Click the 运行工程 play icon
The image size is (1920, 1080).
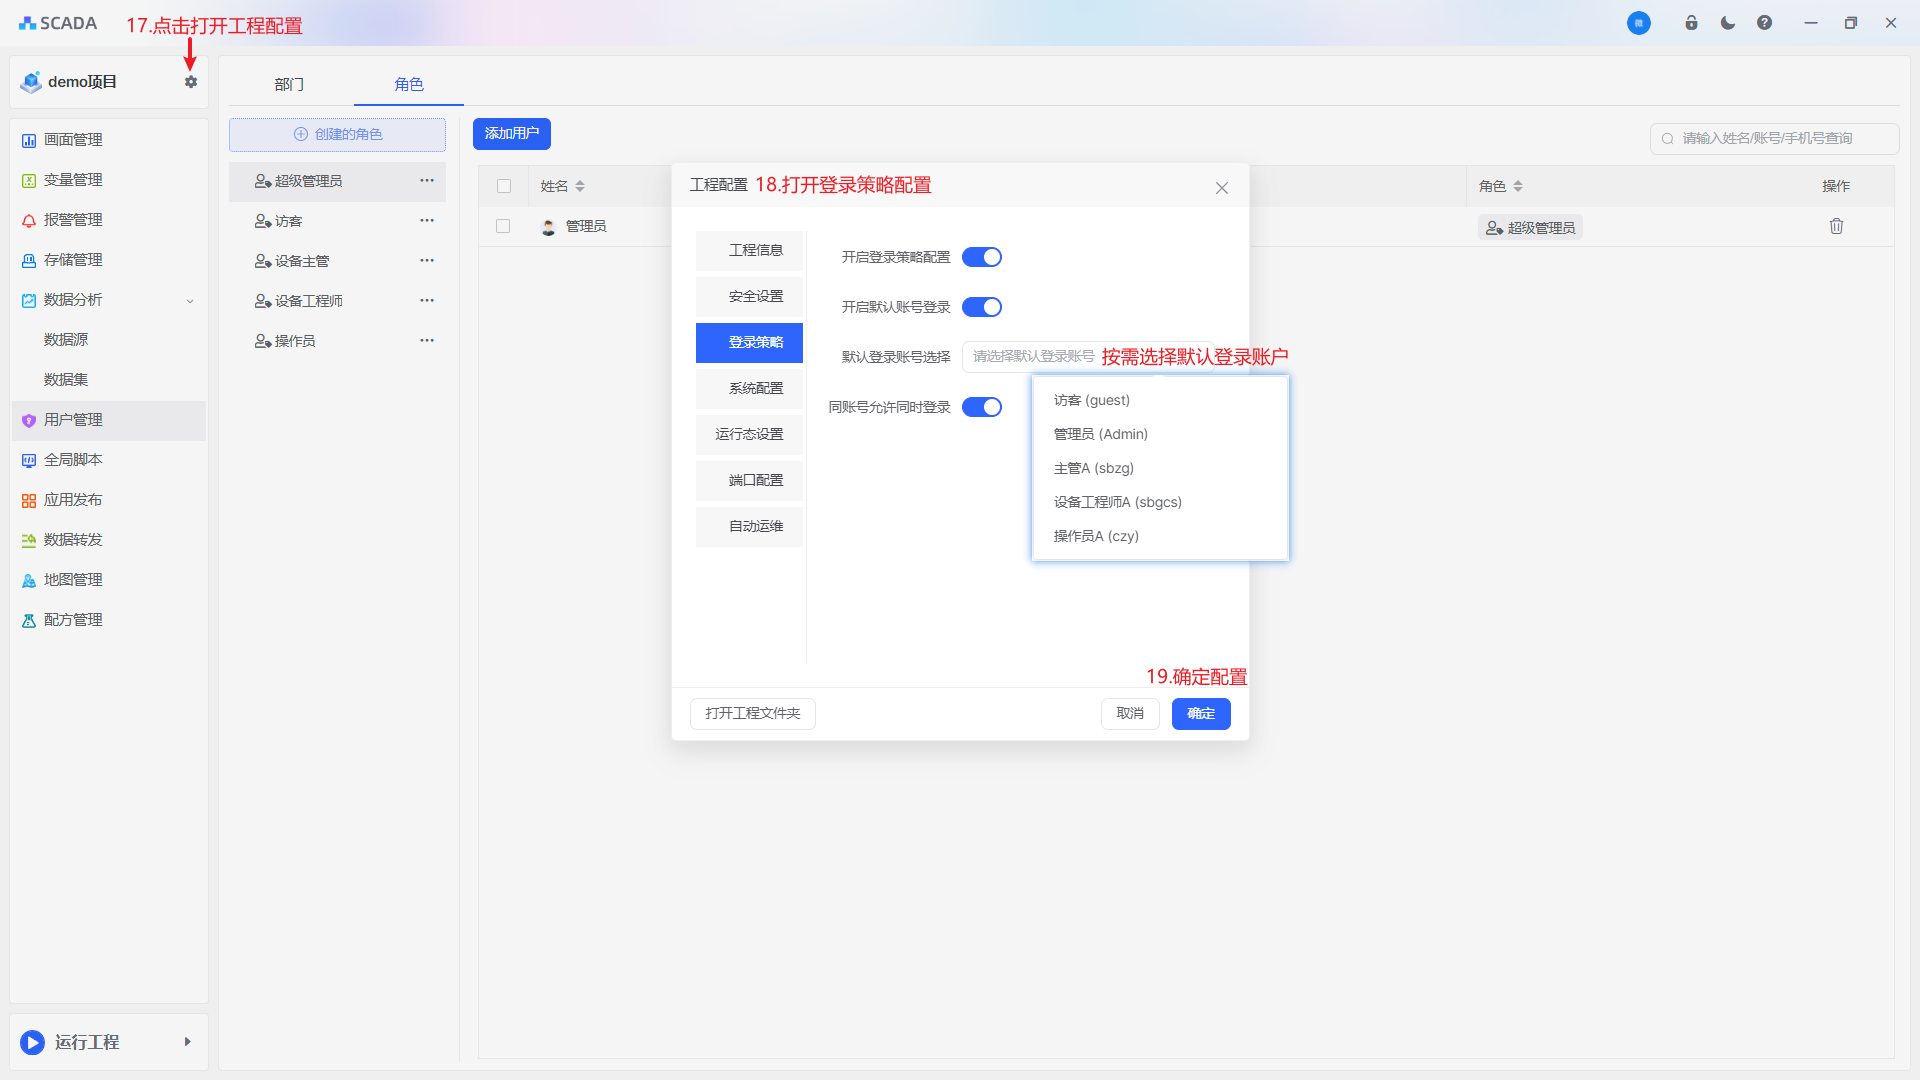tap(32, 1042)
